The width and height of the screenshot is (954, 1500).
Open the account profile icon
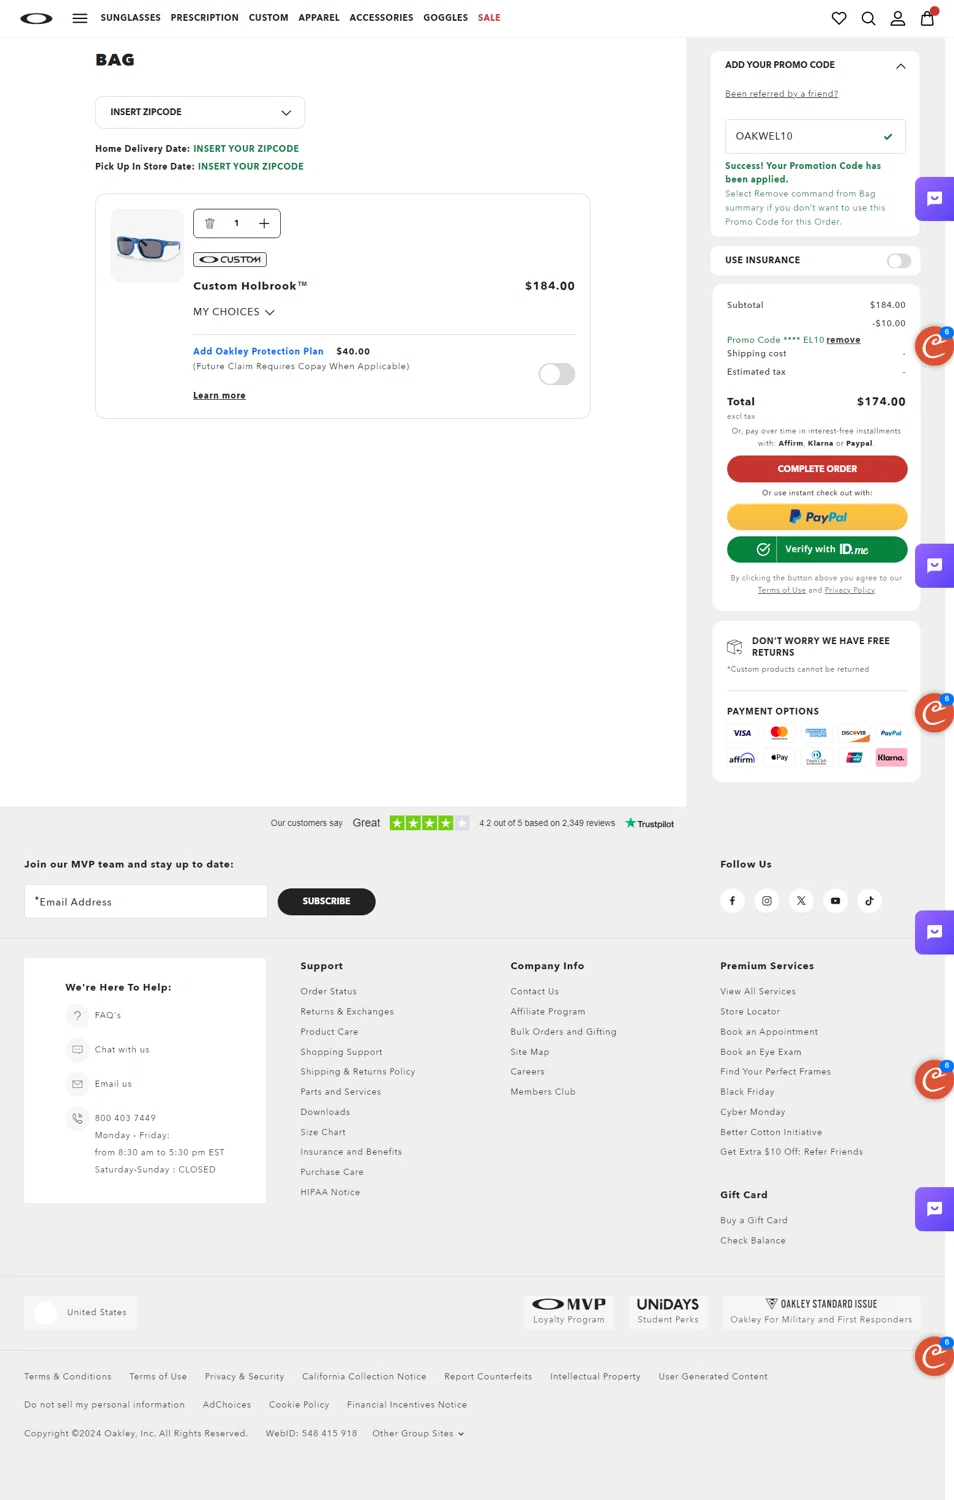click(898, 18)
